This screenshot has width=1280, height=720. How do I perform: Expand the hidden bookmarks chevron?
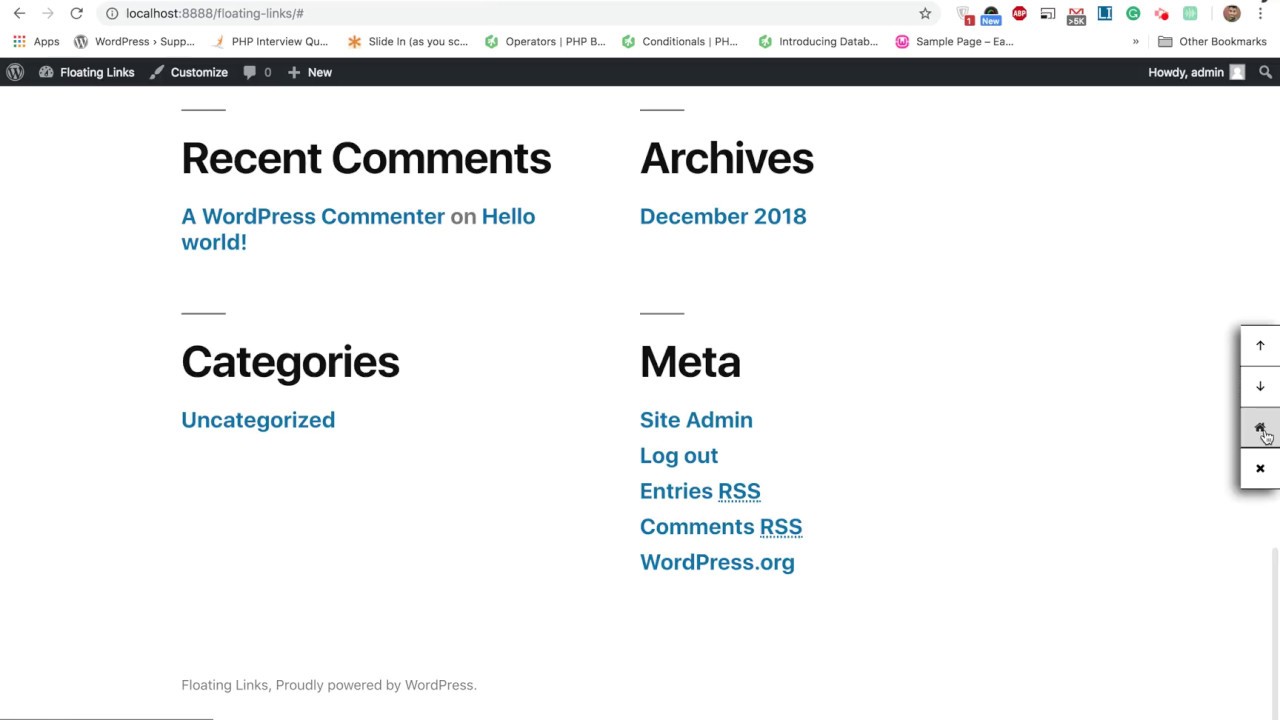point(1135,42)
